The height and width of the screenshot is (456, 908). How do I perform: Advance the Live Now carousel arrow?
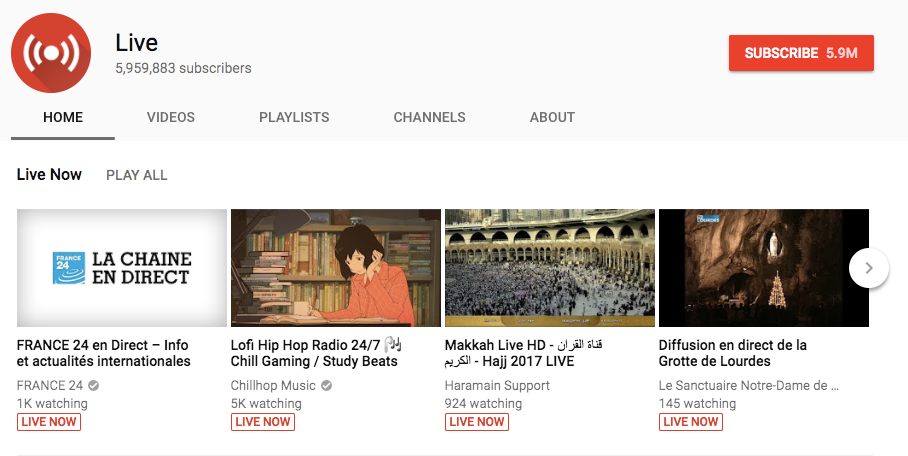[869, 268]
